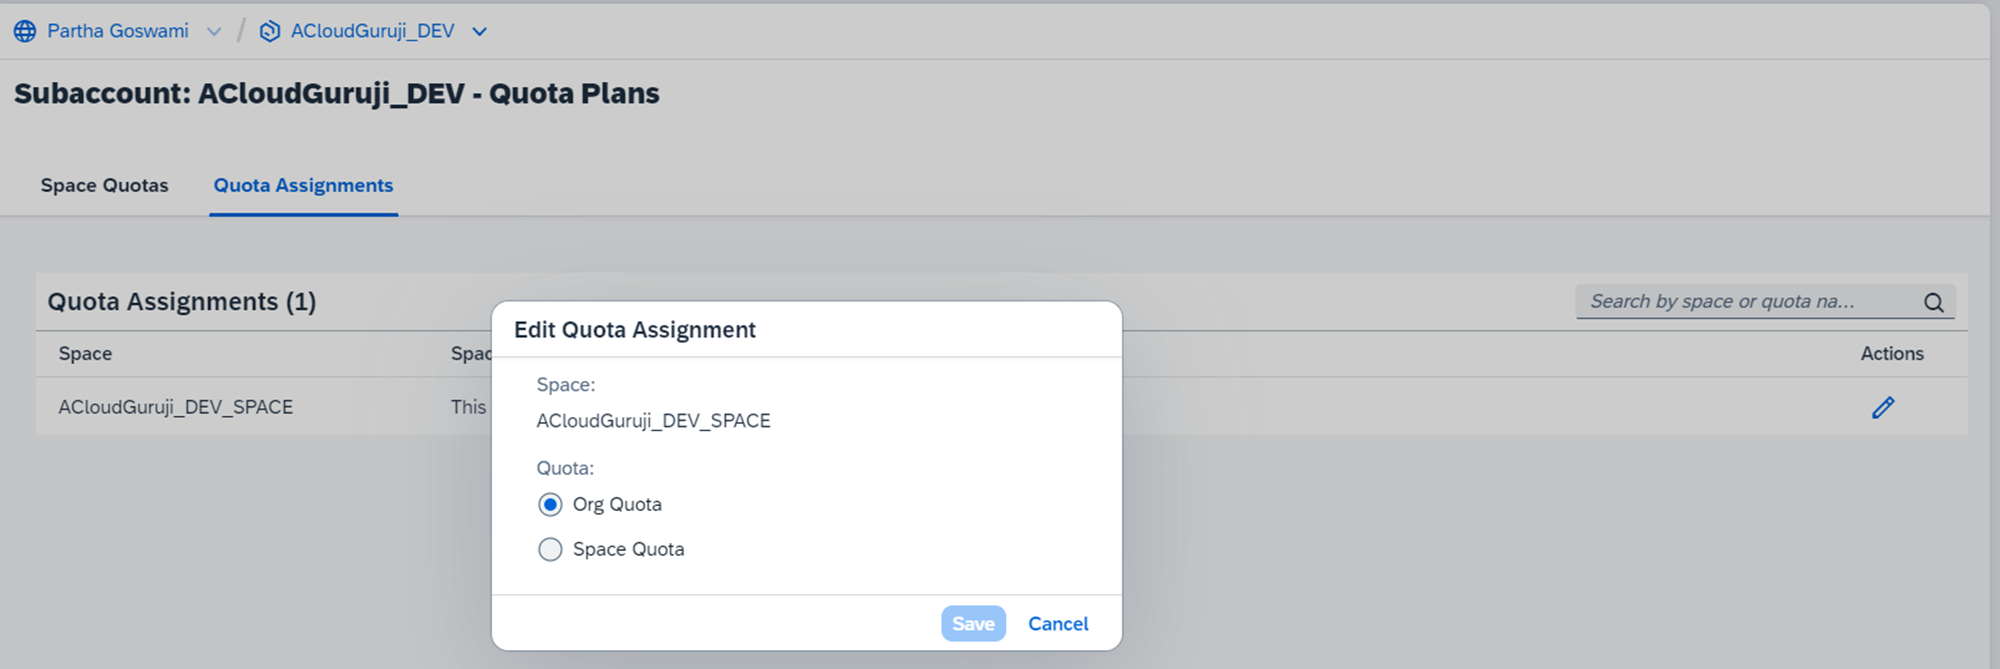Select the ACloudGuruji_DEV_SPACE table row
The height and width of the screenshot is (669, 2000).
point(175,407)
